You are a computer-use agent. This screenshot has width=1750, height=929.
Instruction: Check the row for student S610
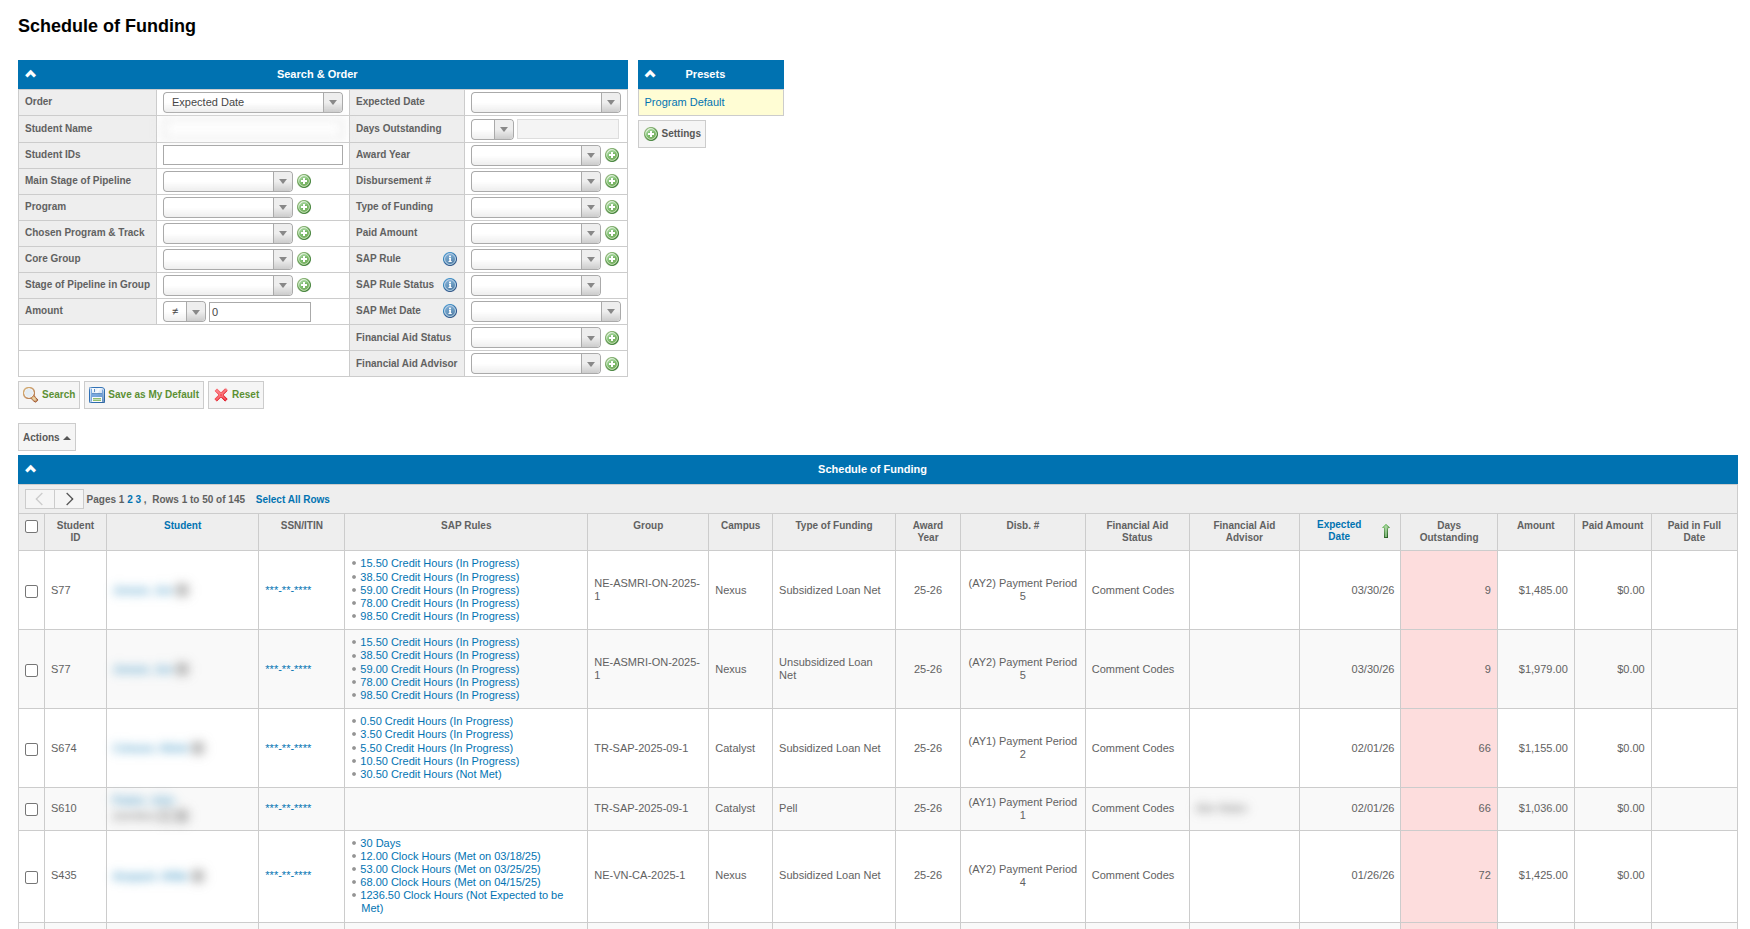click(31, 809)
